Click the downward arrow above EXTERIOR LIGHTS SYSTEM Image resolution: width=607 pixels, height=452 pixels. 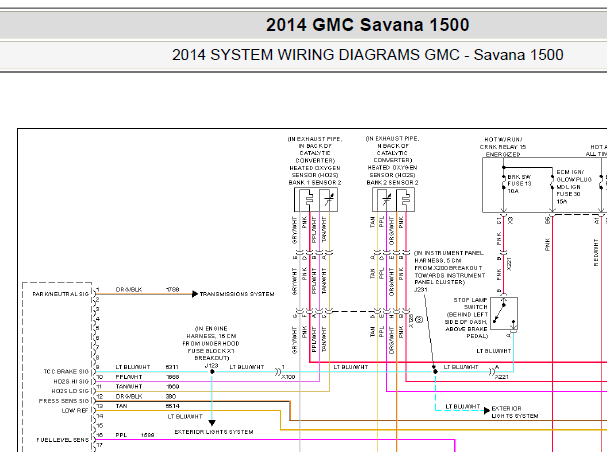pyautogui.click(x=212, y=423)
